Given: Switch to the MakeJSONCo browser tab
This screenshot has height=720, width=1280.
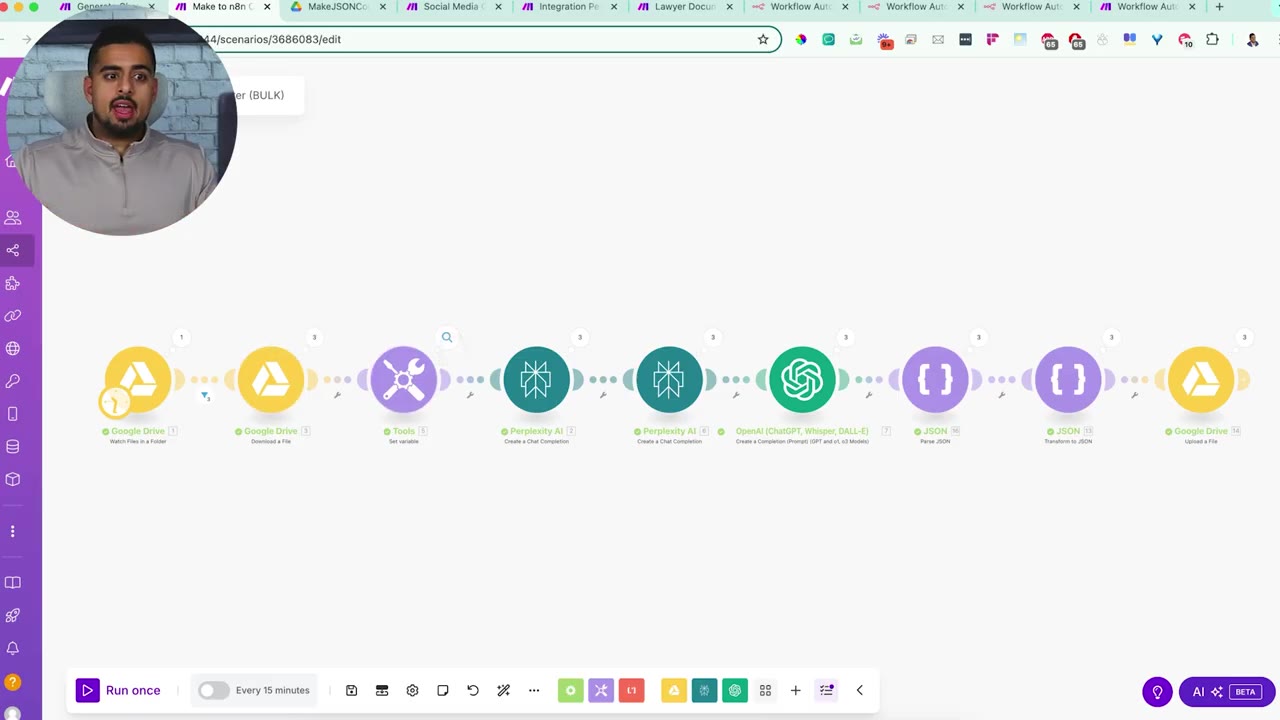Looking at the screenshot, I should tap(340, 7).
